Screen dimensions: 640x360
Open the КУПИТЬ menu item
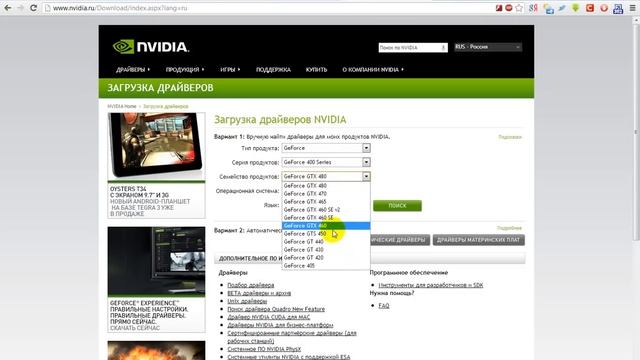pos(316,70)
